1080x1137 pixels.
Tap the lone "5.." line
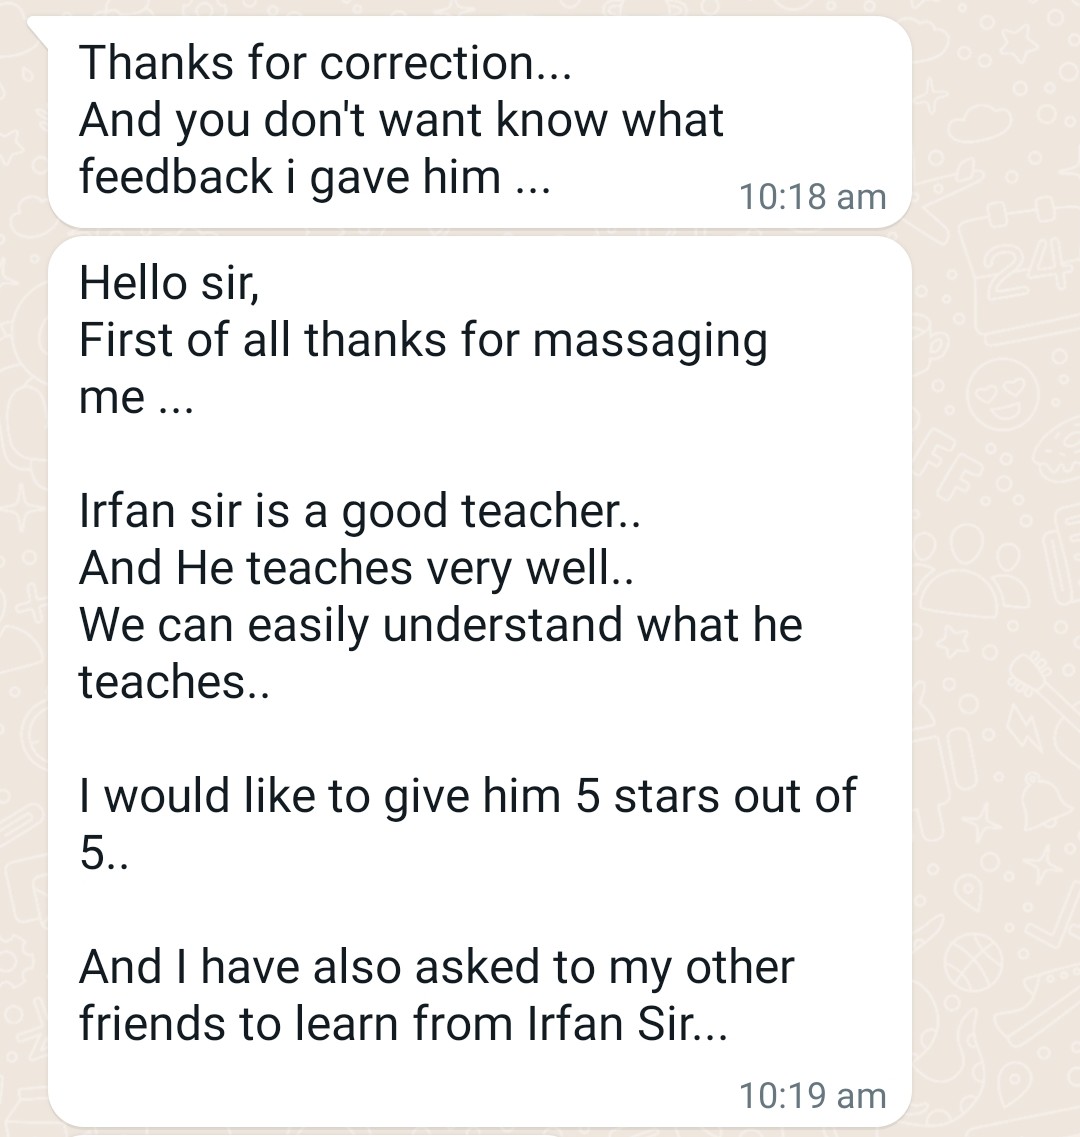[x=104, y=853]
